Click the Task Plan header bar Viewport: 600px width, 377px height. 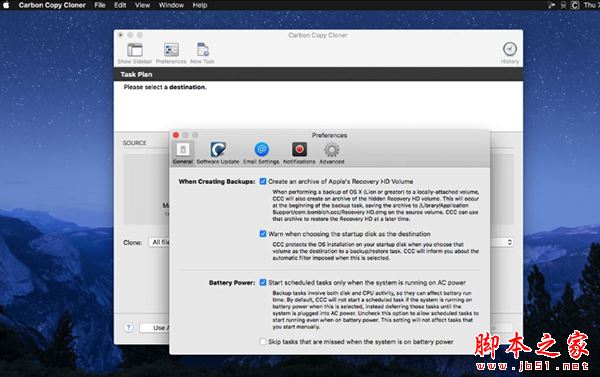(318, 74)
